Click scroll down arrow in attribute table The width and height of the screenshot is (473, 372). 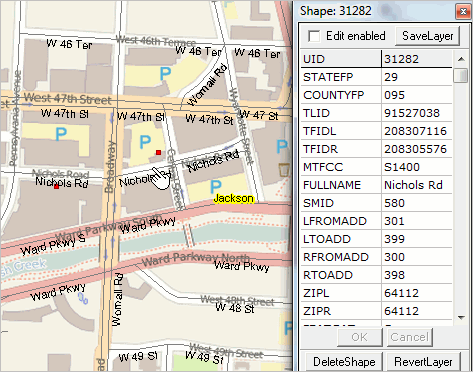click(461, 318)
